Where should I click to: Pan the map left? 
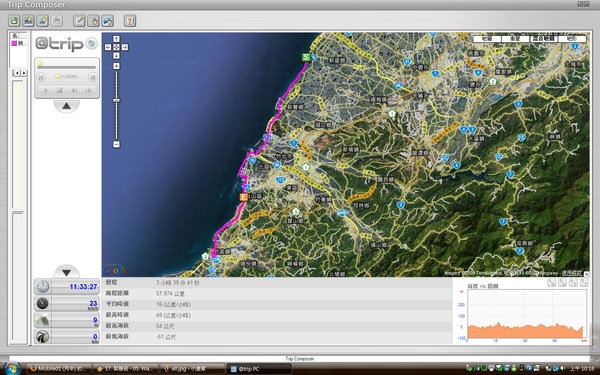[x=108, y=47]
